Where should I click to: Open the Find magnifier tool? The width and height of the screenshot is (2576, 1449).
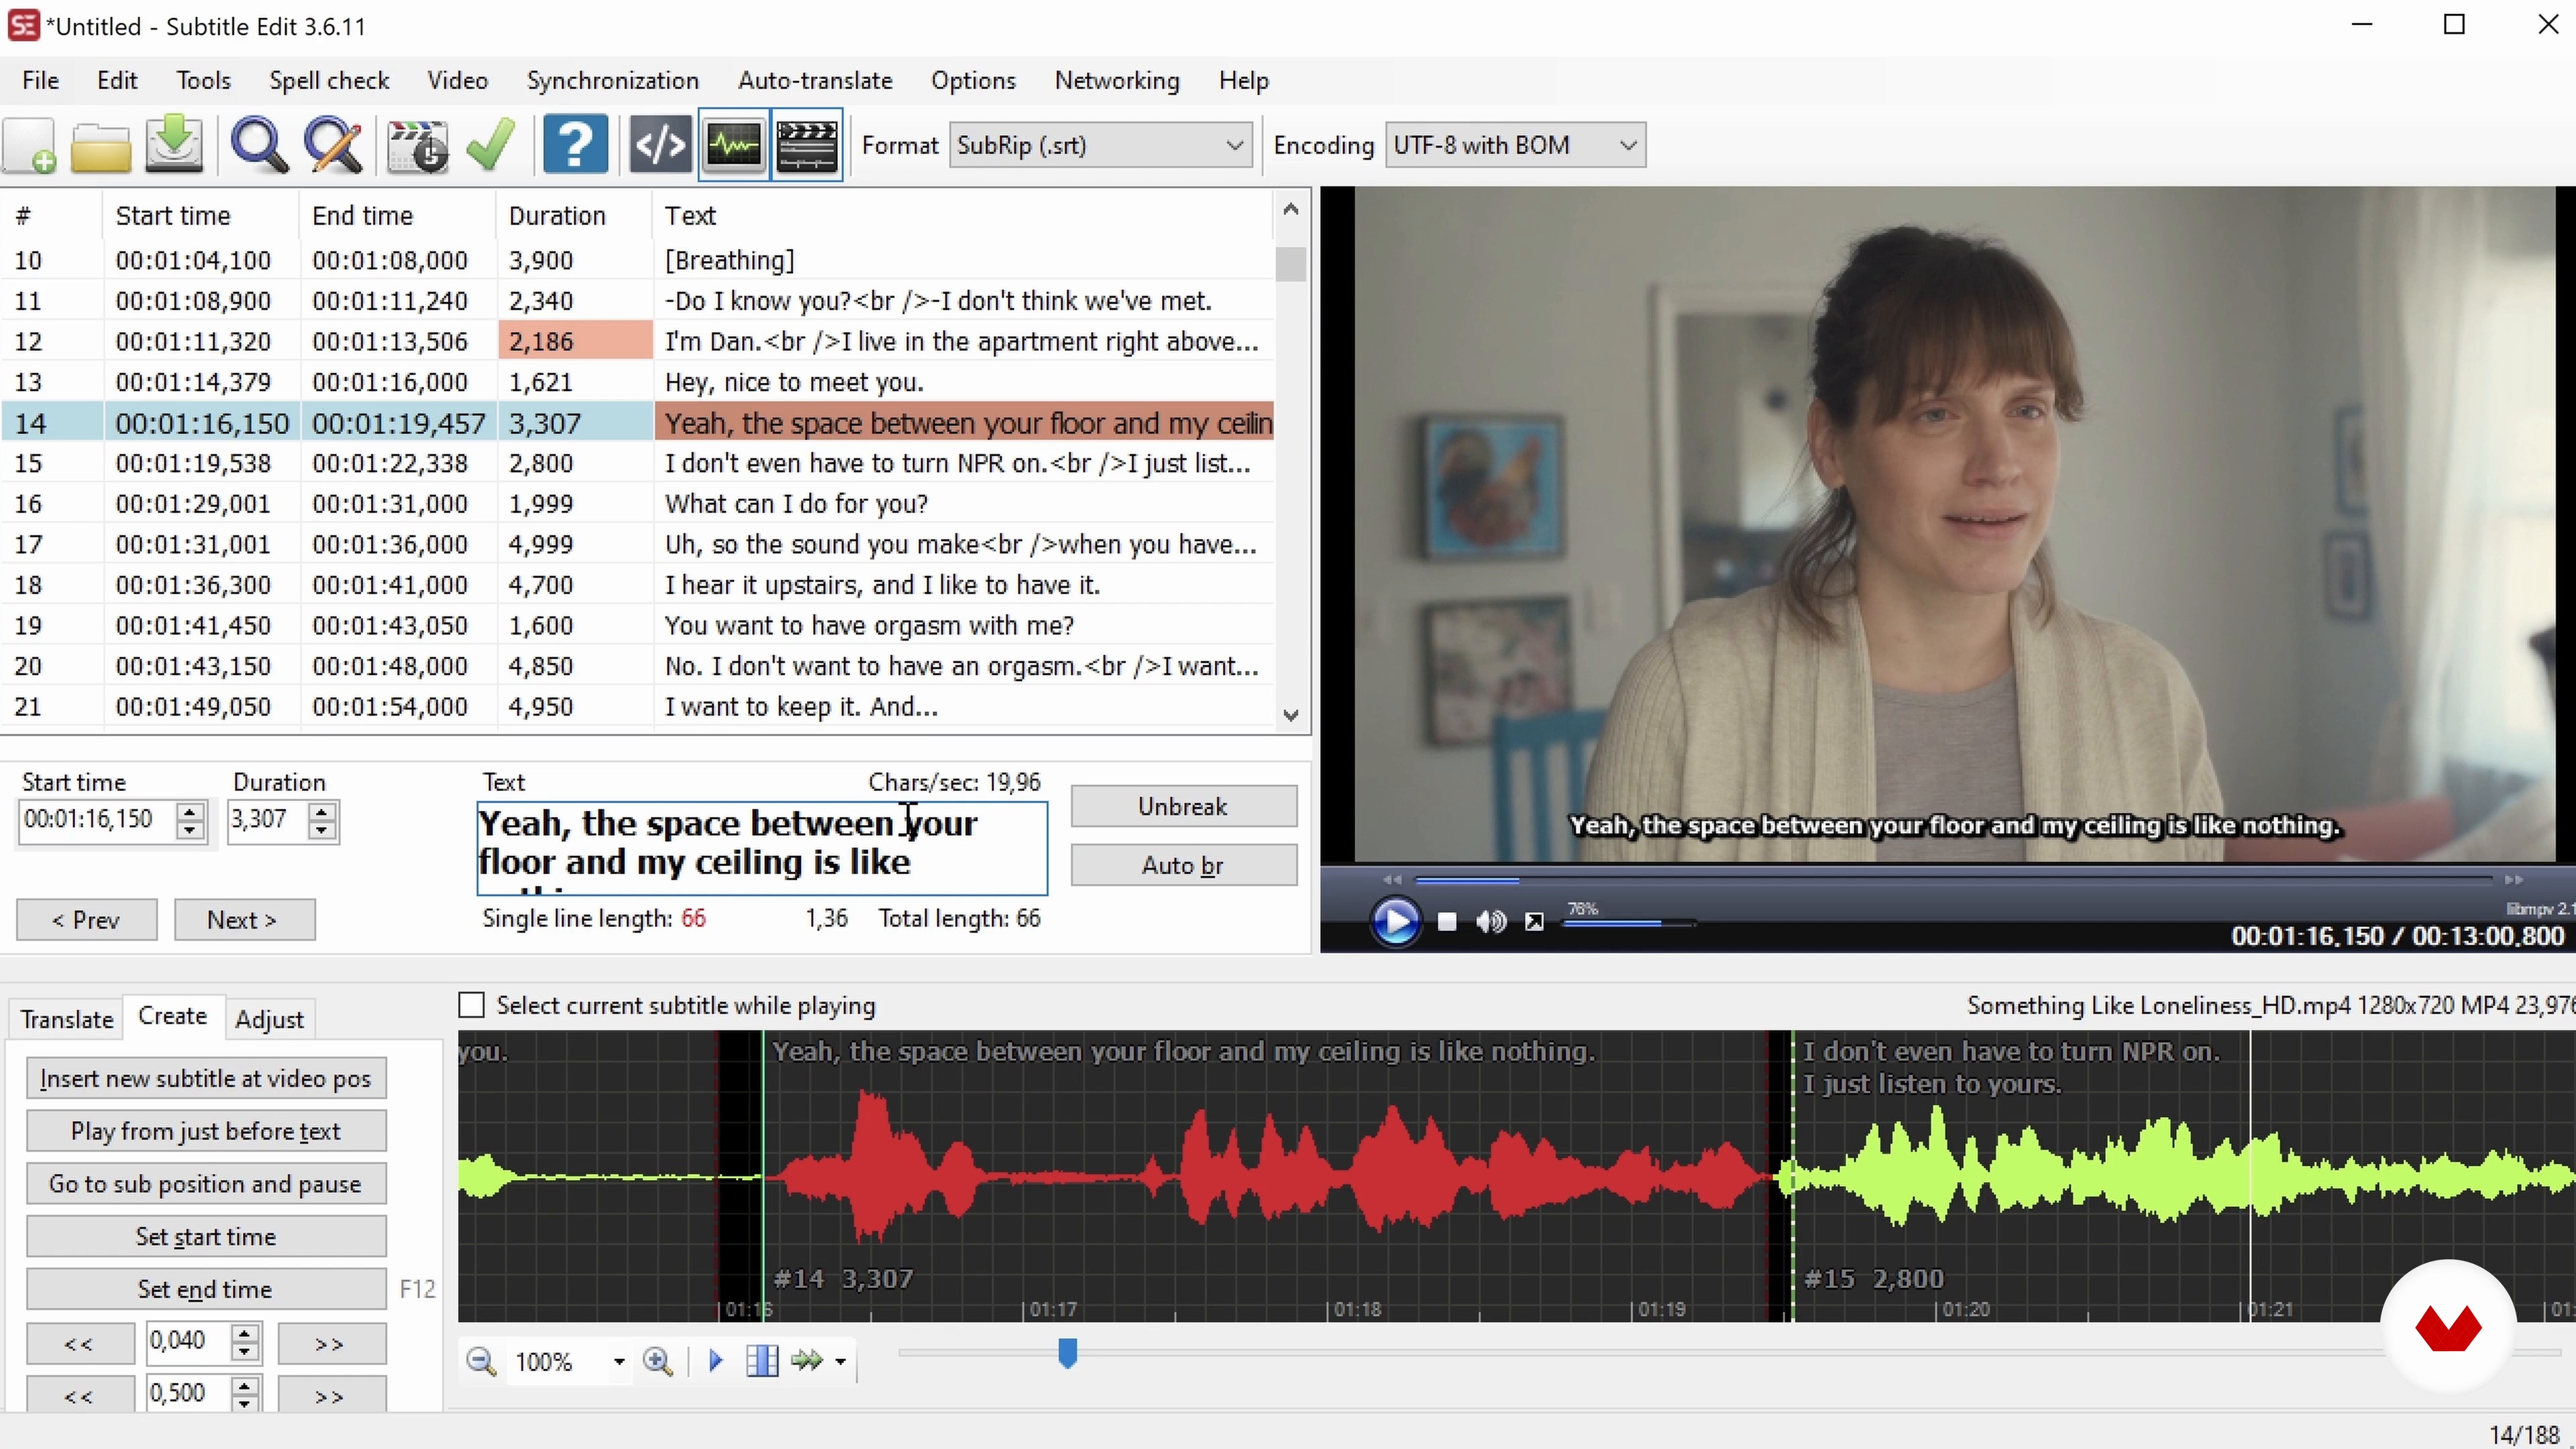(259, 146)
